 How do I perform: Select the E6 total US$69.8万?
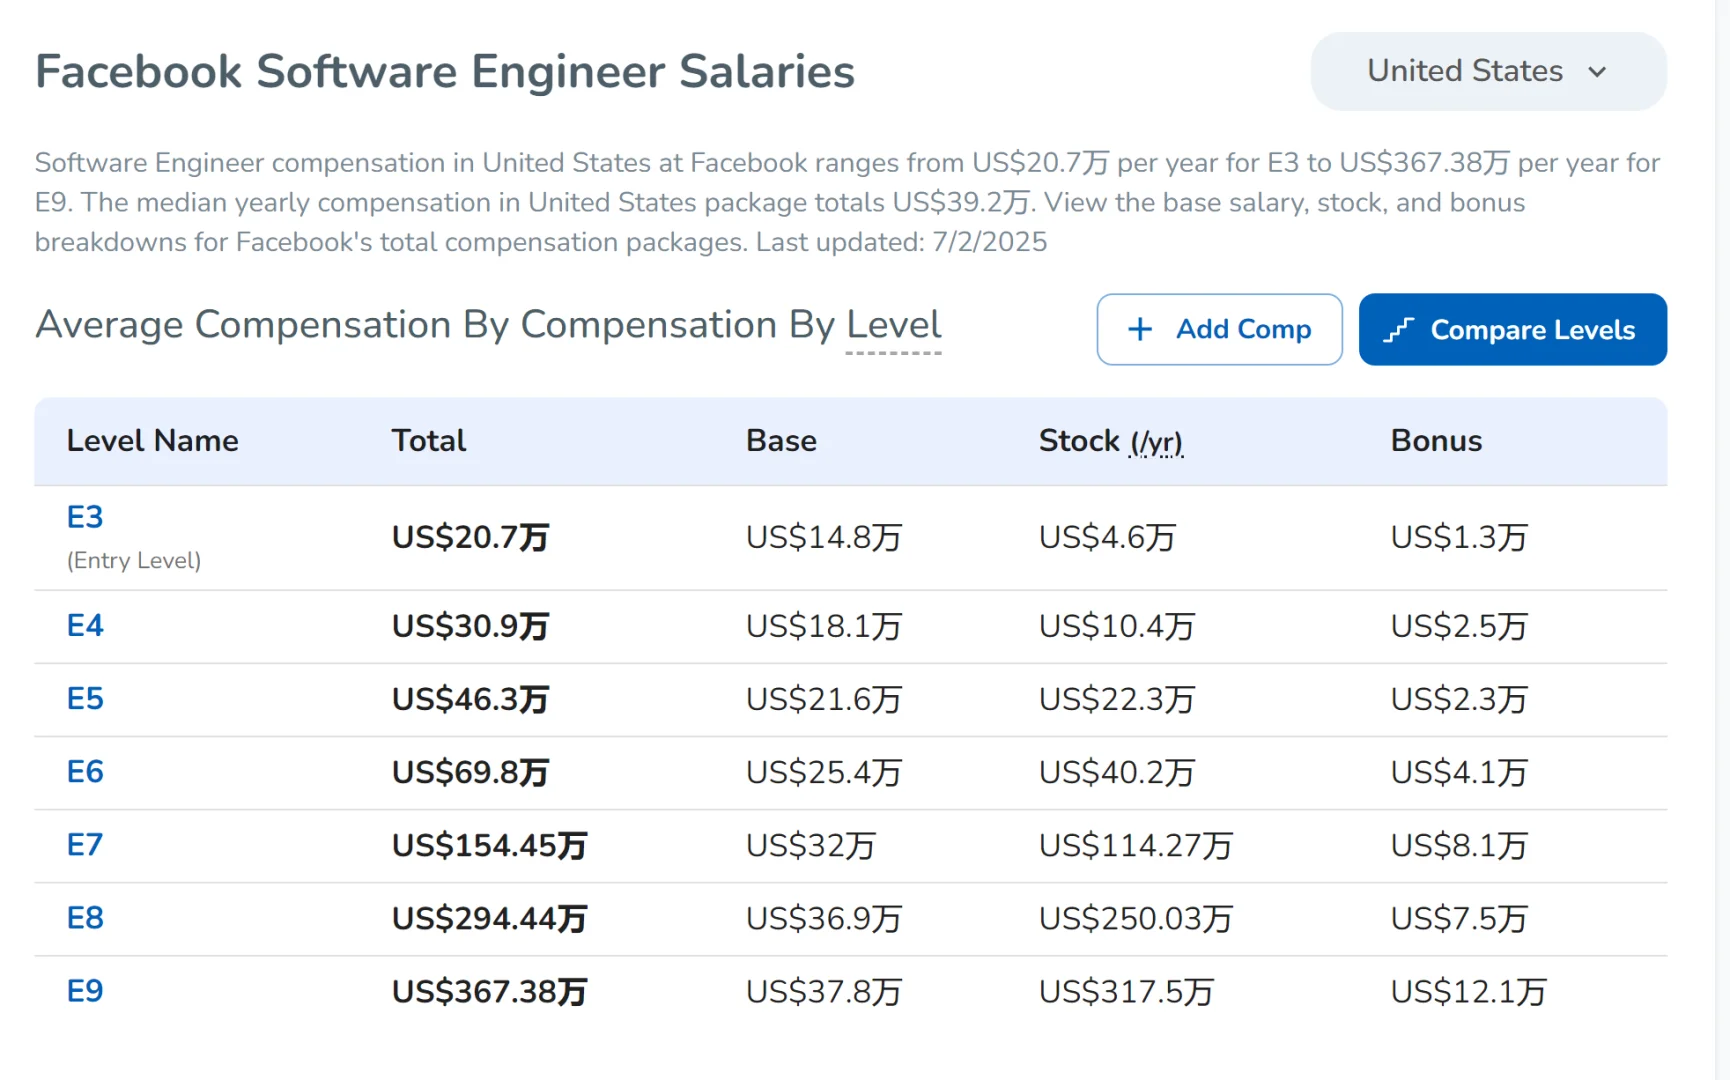click(470, 772)
